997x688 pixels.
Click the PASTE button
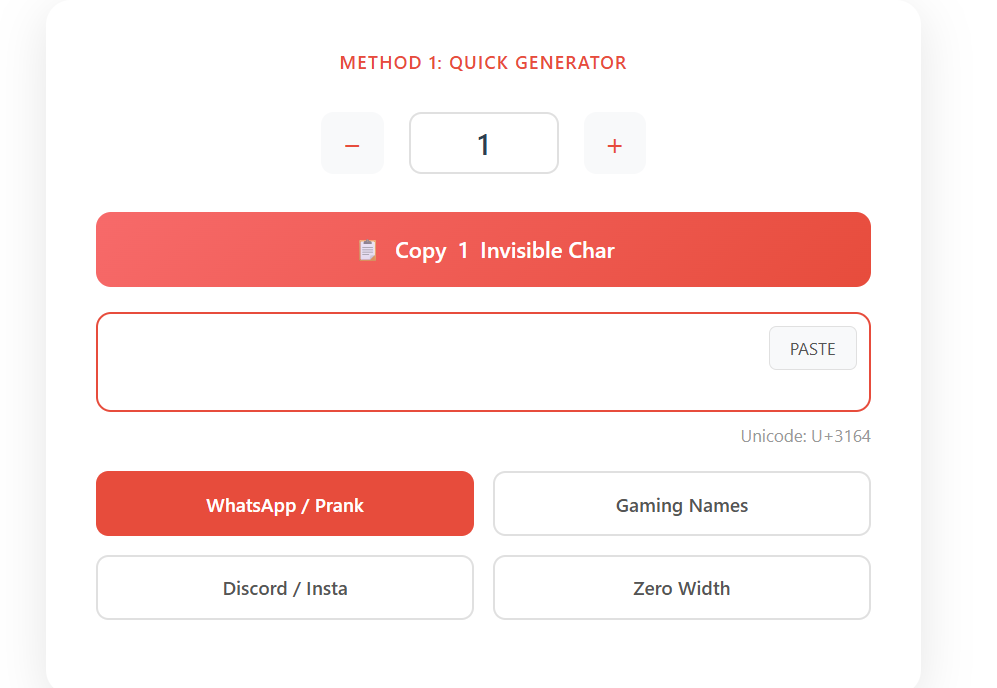(812, 349)
